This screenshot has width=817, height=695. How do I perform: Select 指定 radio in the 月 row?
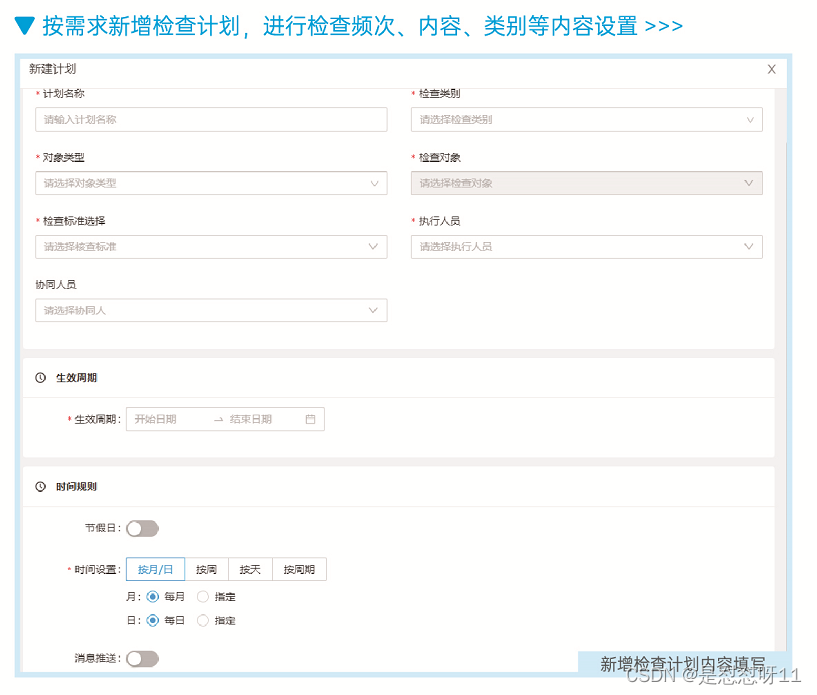pyautogui.click(x=203, y=597)
